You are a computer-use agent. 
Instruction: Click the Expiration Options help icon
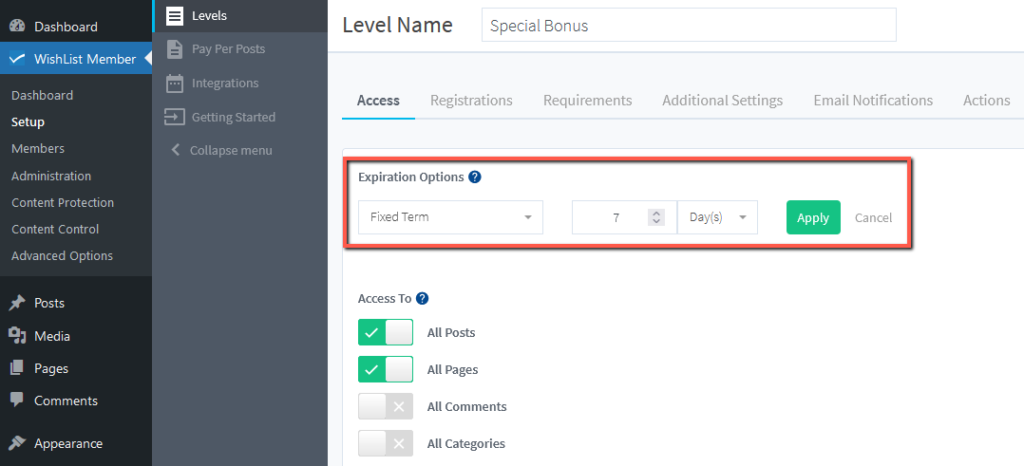[x=475, y=177]
